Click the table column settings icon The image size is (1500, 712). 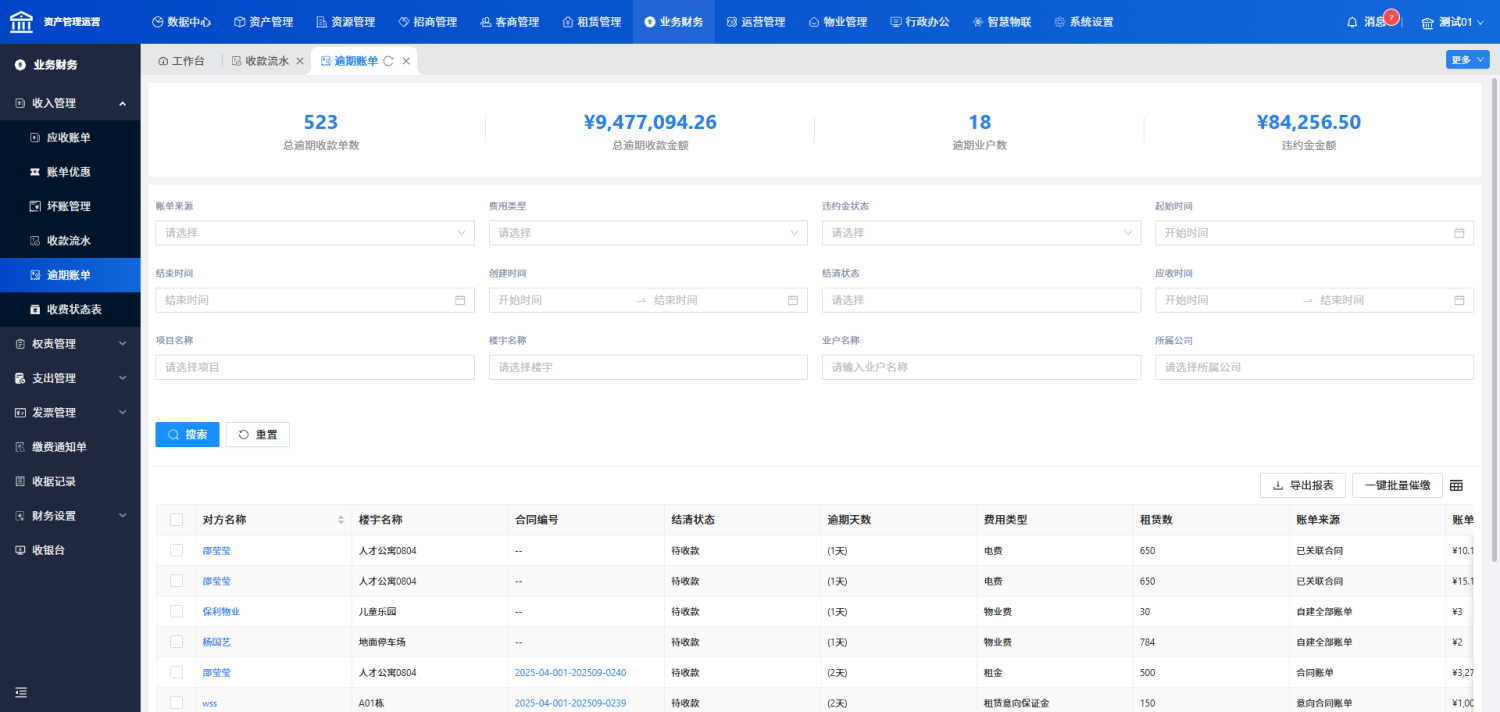(1456, 485)
